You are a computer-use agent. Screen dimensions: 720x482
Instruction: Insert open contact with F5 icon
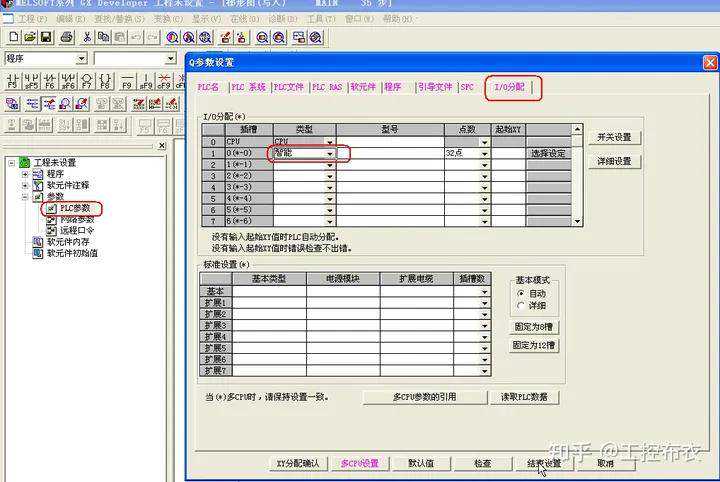click(x=12, y=81)
